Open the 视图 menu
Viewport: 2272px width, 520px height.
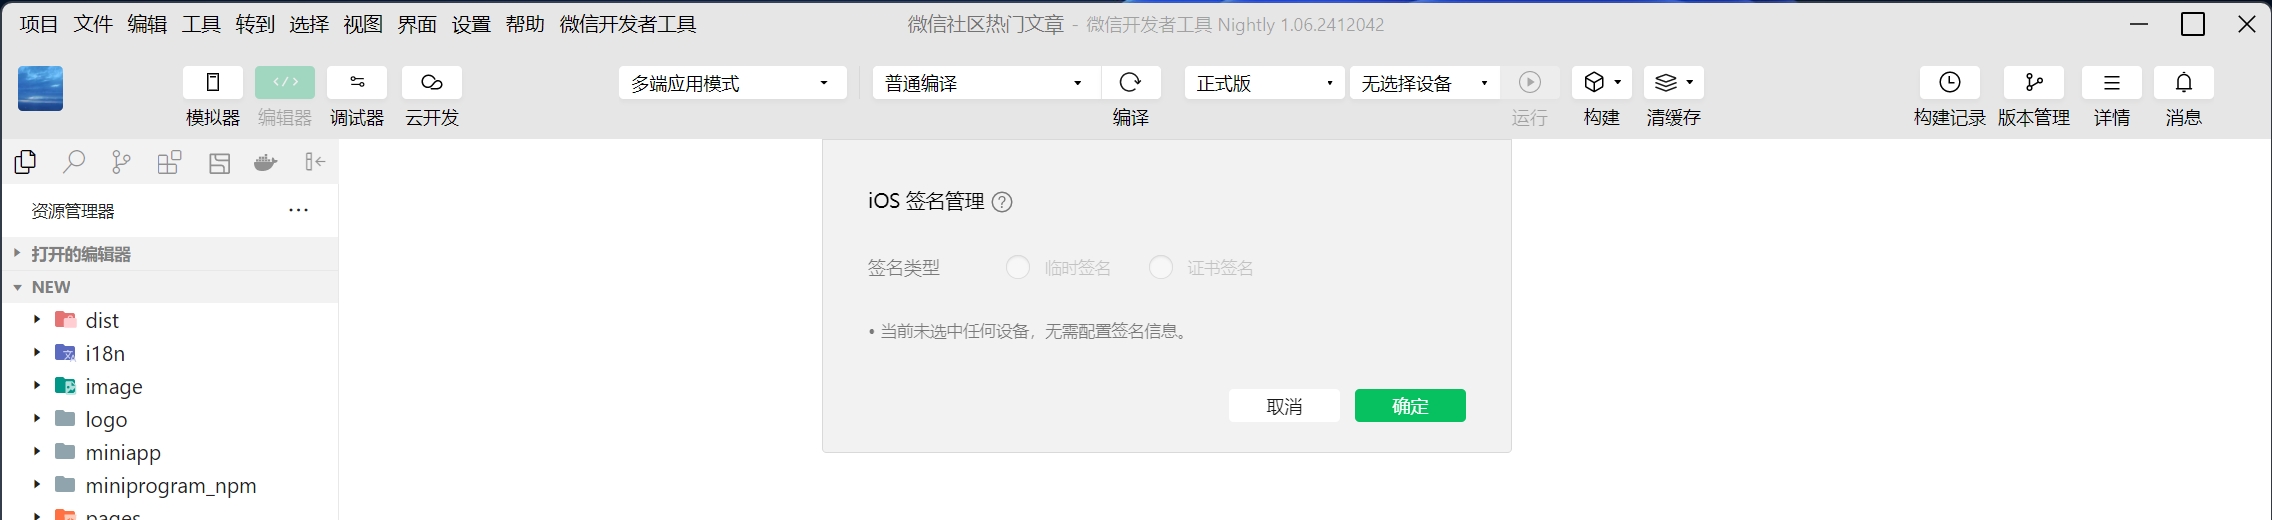coord(363,24)
